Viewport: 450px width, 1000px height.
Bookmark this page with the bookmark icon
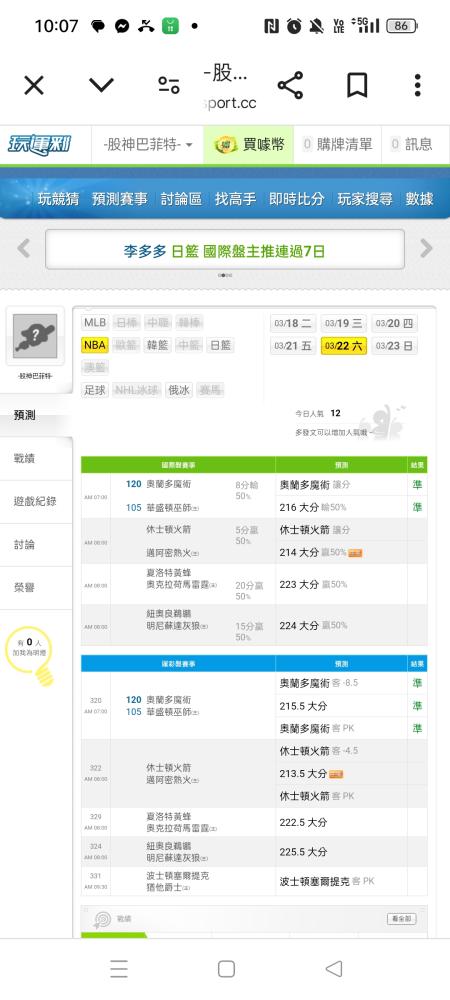pos(357,85)
